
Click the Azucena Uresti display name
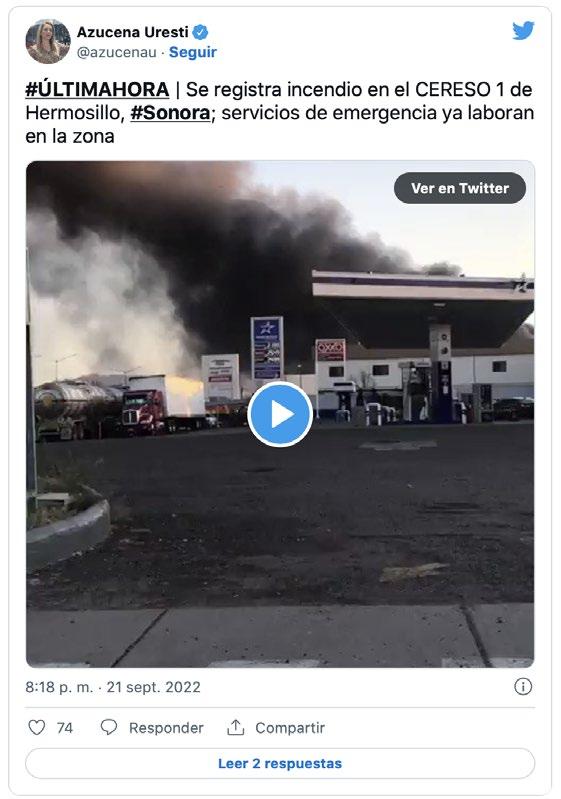(132, 32)
